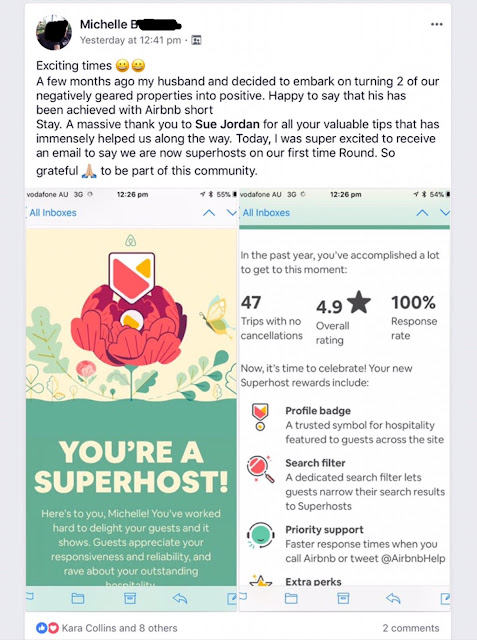Viewport: 477px width, 640px height.
Task: View Kara Collins and 8 others reactions
Action: pyautogui.click(x=120, y=628)
